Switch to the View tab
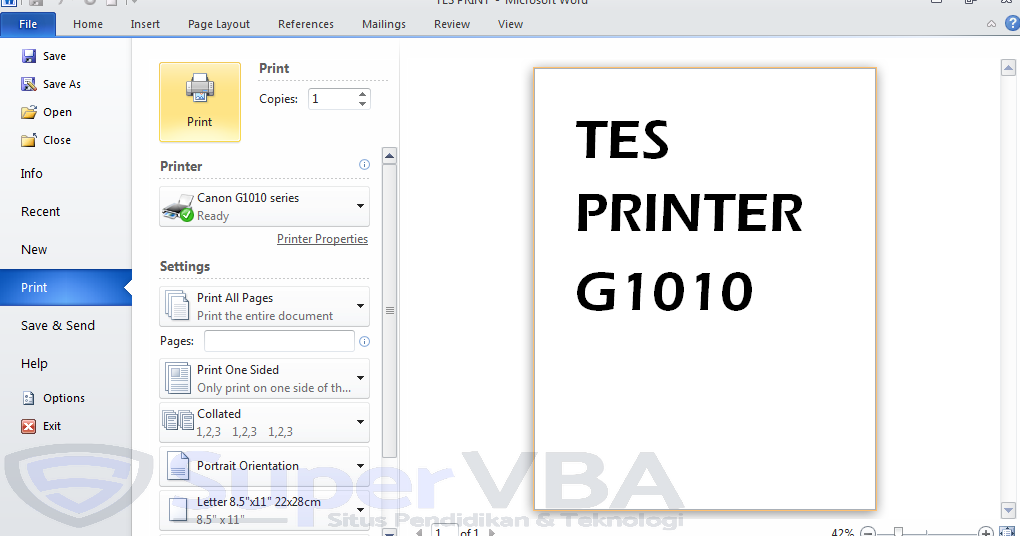 [x=511, y=24]
